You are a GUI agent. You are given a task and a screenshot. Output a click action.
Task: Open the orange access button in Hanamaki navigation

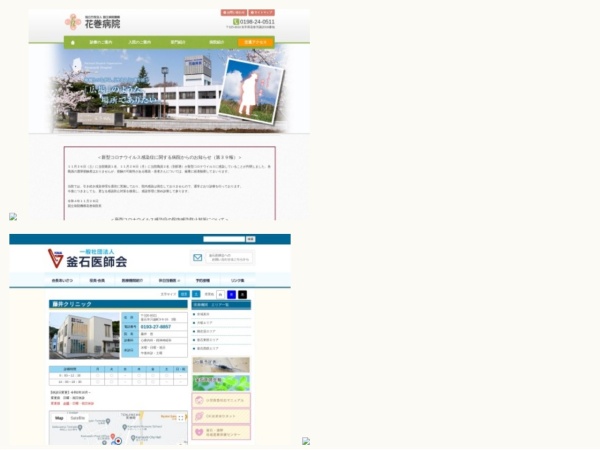256,42
